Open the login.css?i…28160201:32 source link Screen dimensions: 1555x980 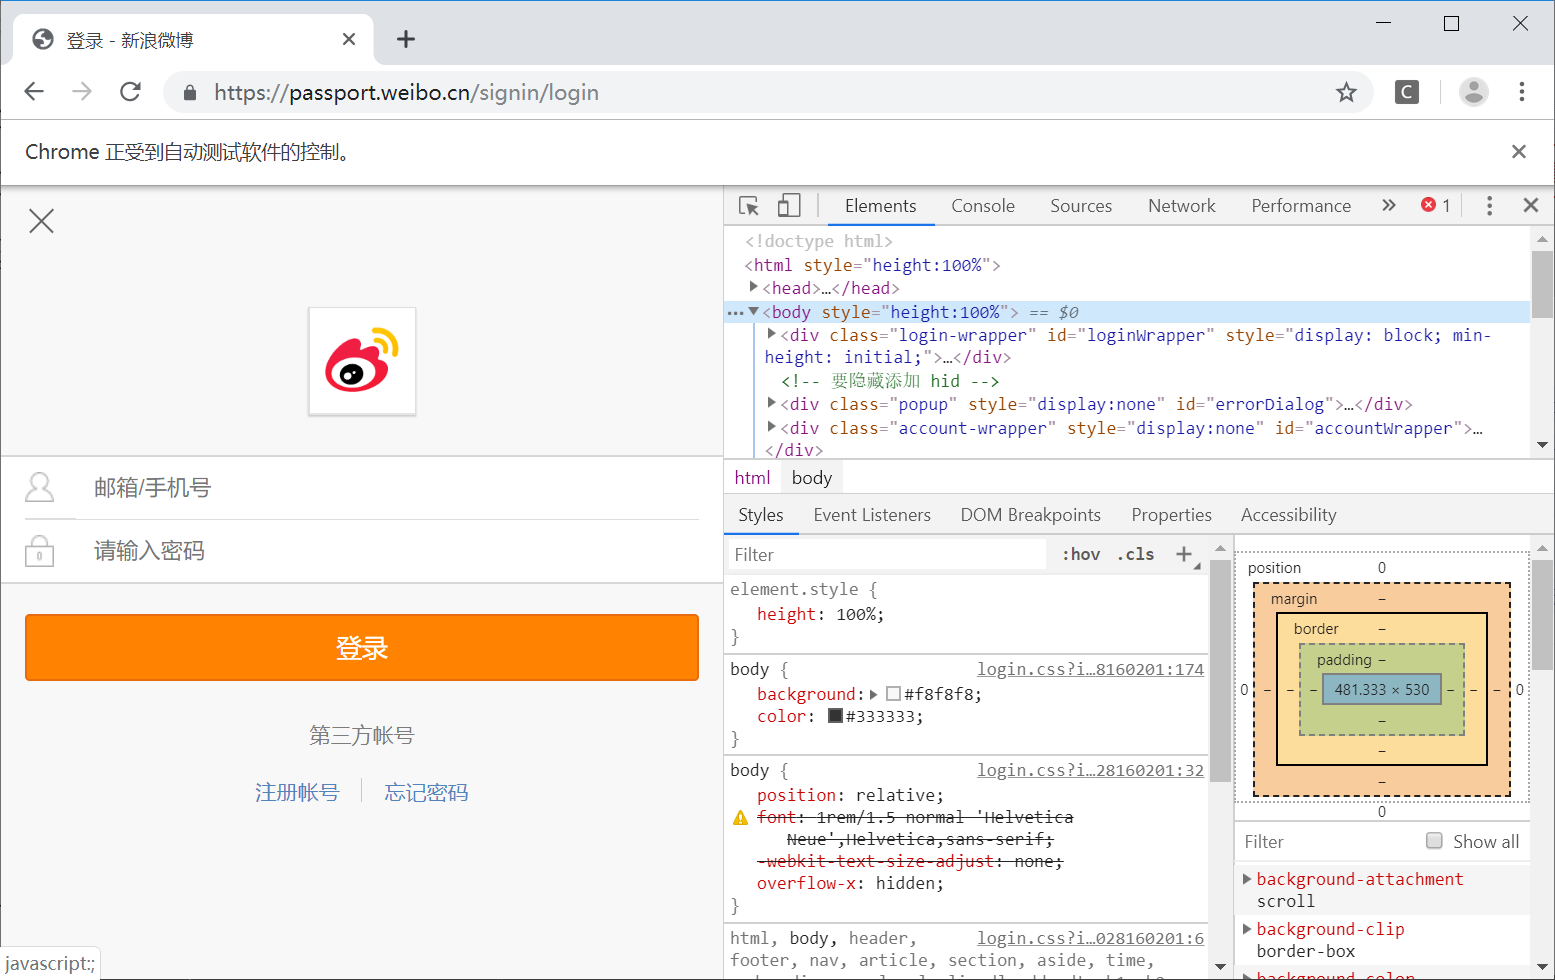(x=1090, y=770)
